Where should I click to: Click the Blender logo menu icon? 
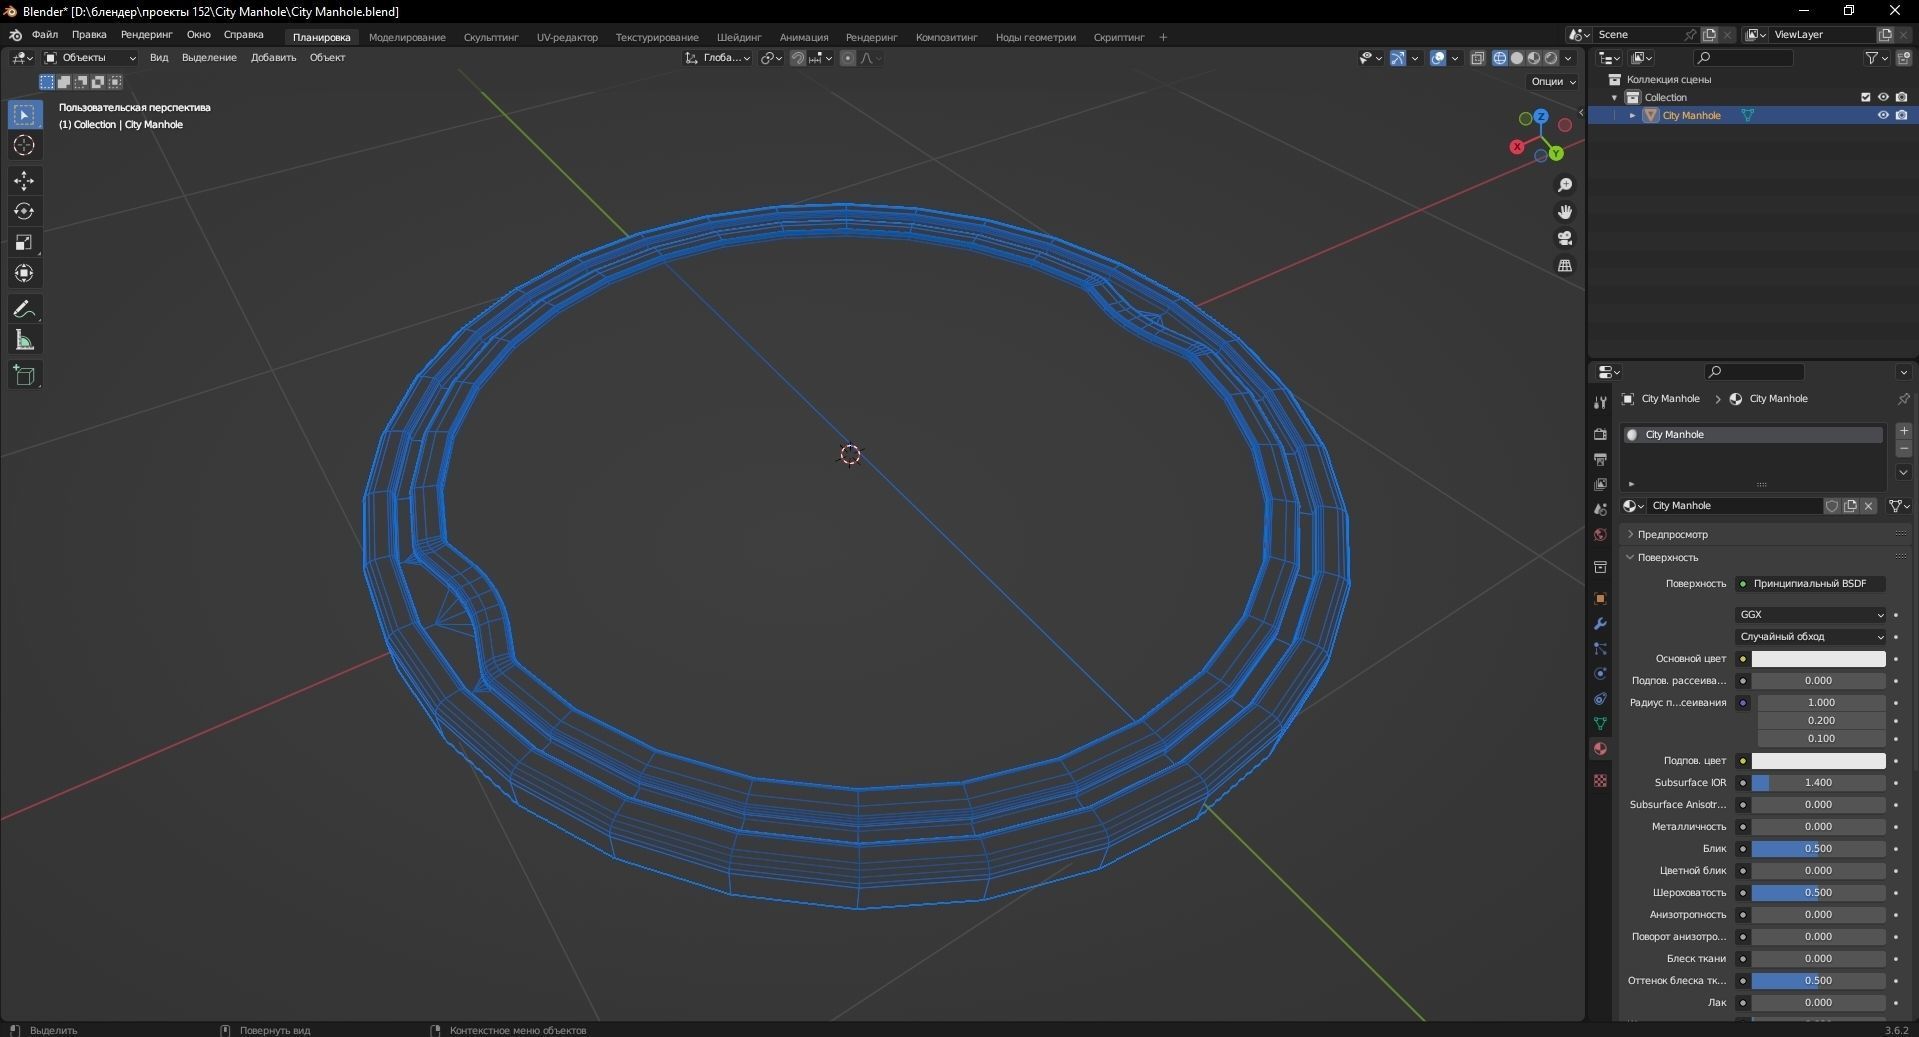[x=15, y=35]
